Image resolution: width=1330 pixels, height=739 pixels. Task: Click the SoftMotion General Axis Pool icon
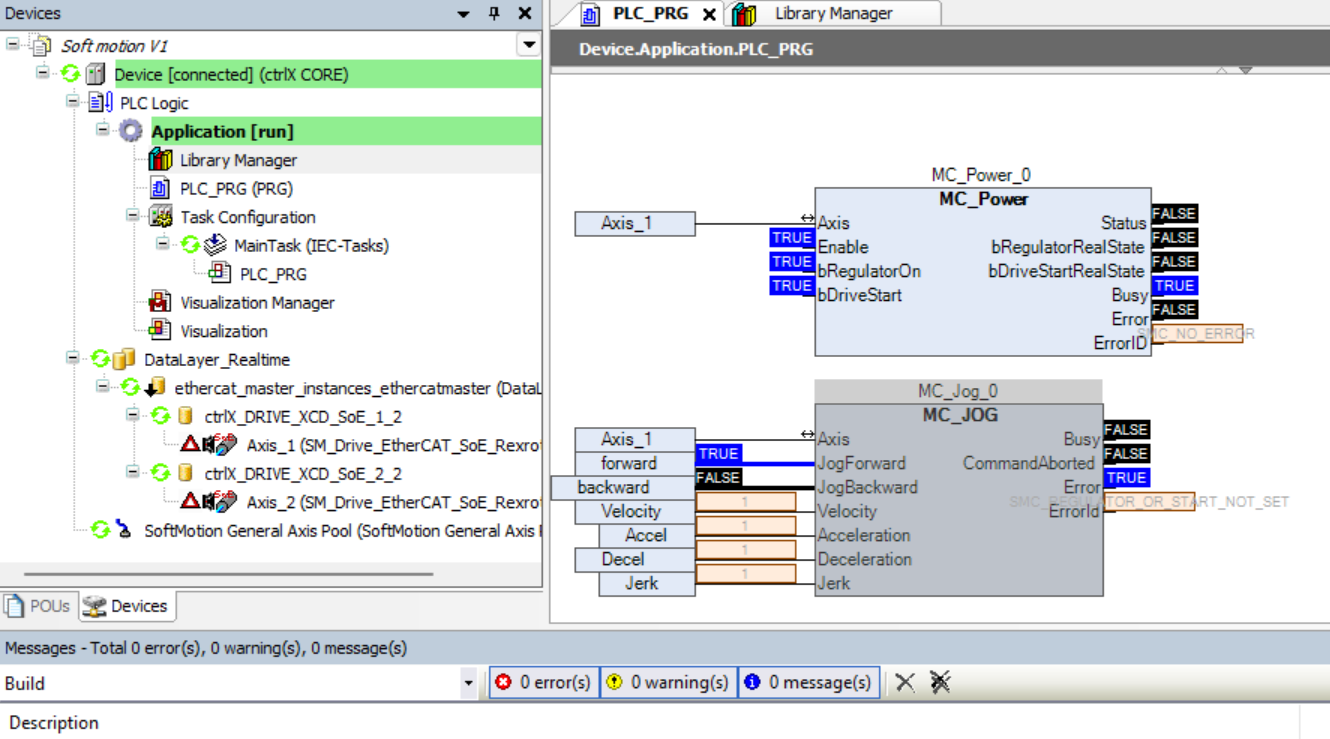coord(123,530)
